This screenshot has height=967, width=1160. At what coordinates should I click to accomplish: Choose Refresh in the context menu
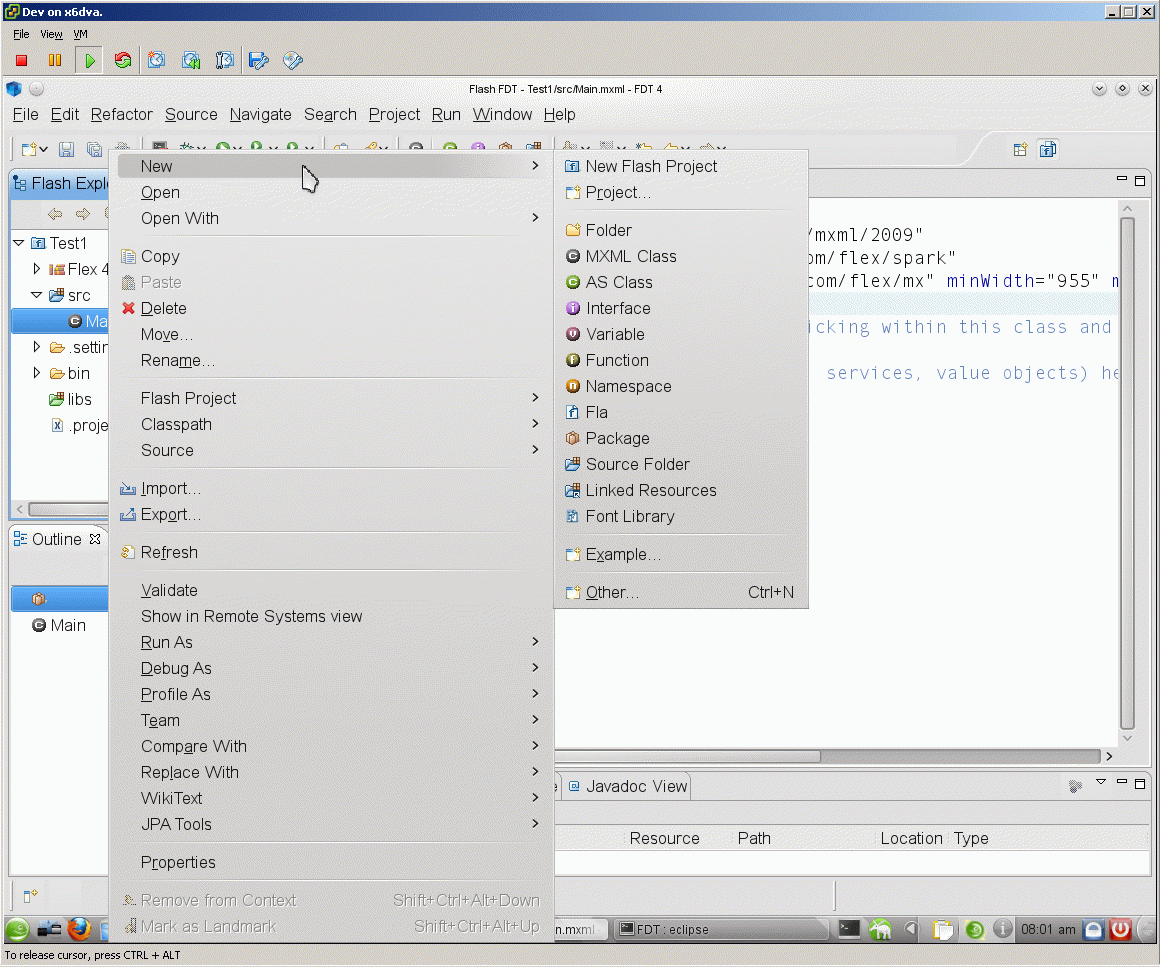coord(331,552)
